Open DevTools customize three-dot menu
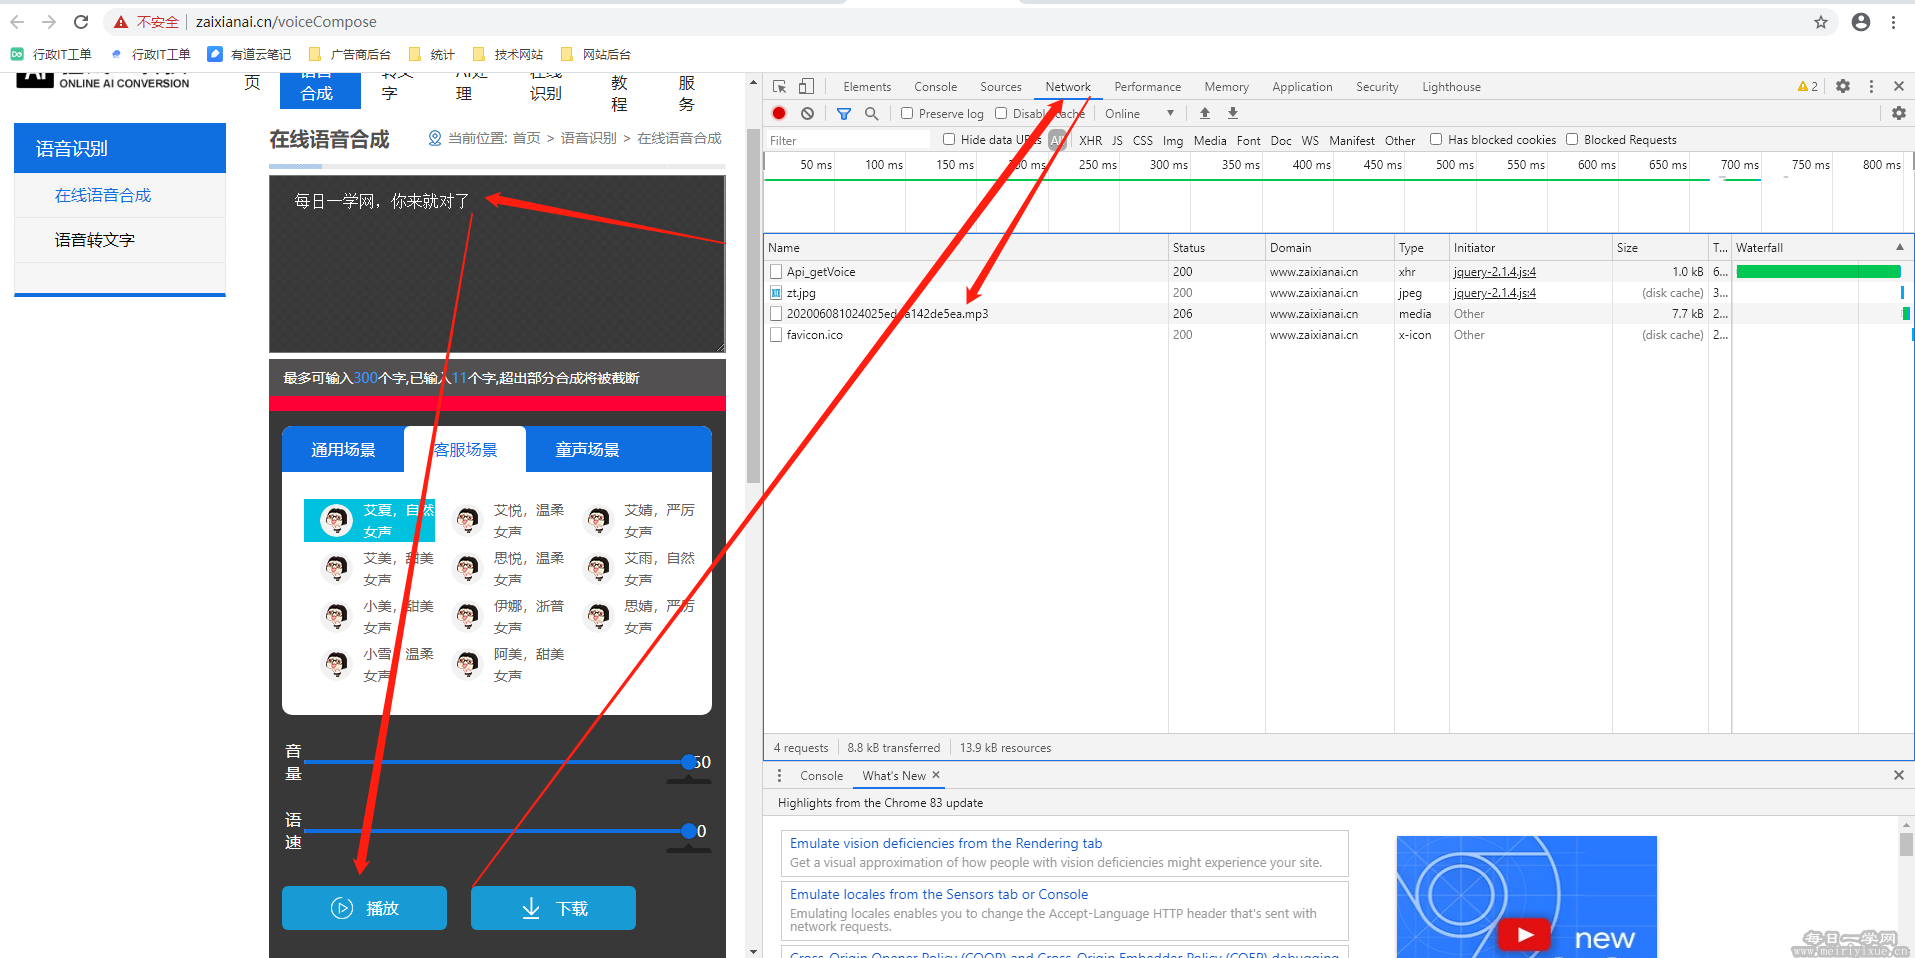The width and height of the screenshot is (1915, 958). point(1871,87)
